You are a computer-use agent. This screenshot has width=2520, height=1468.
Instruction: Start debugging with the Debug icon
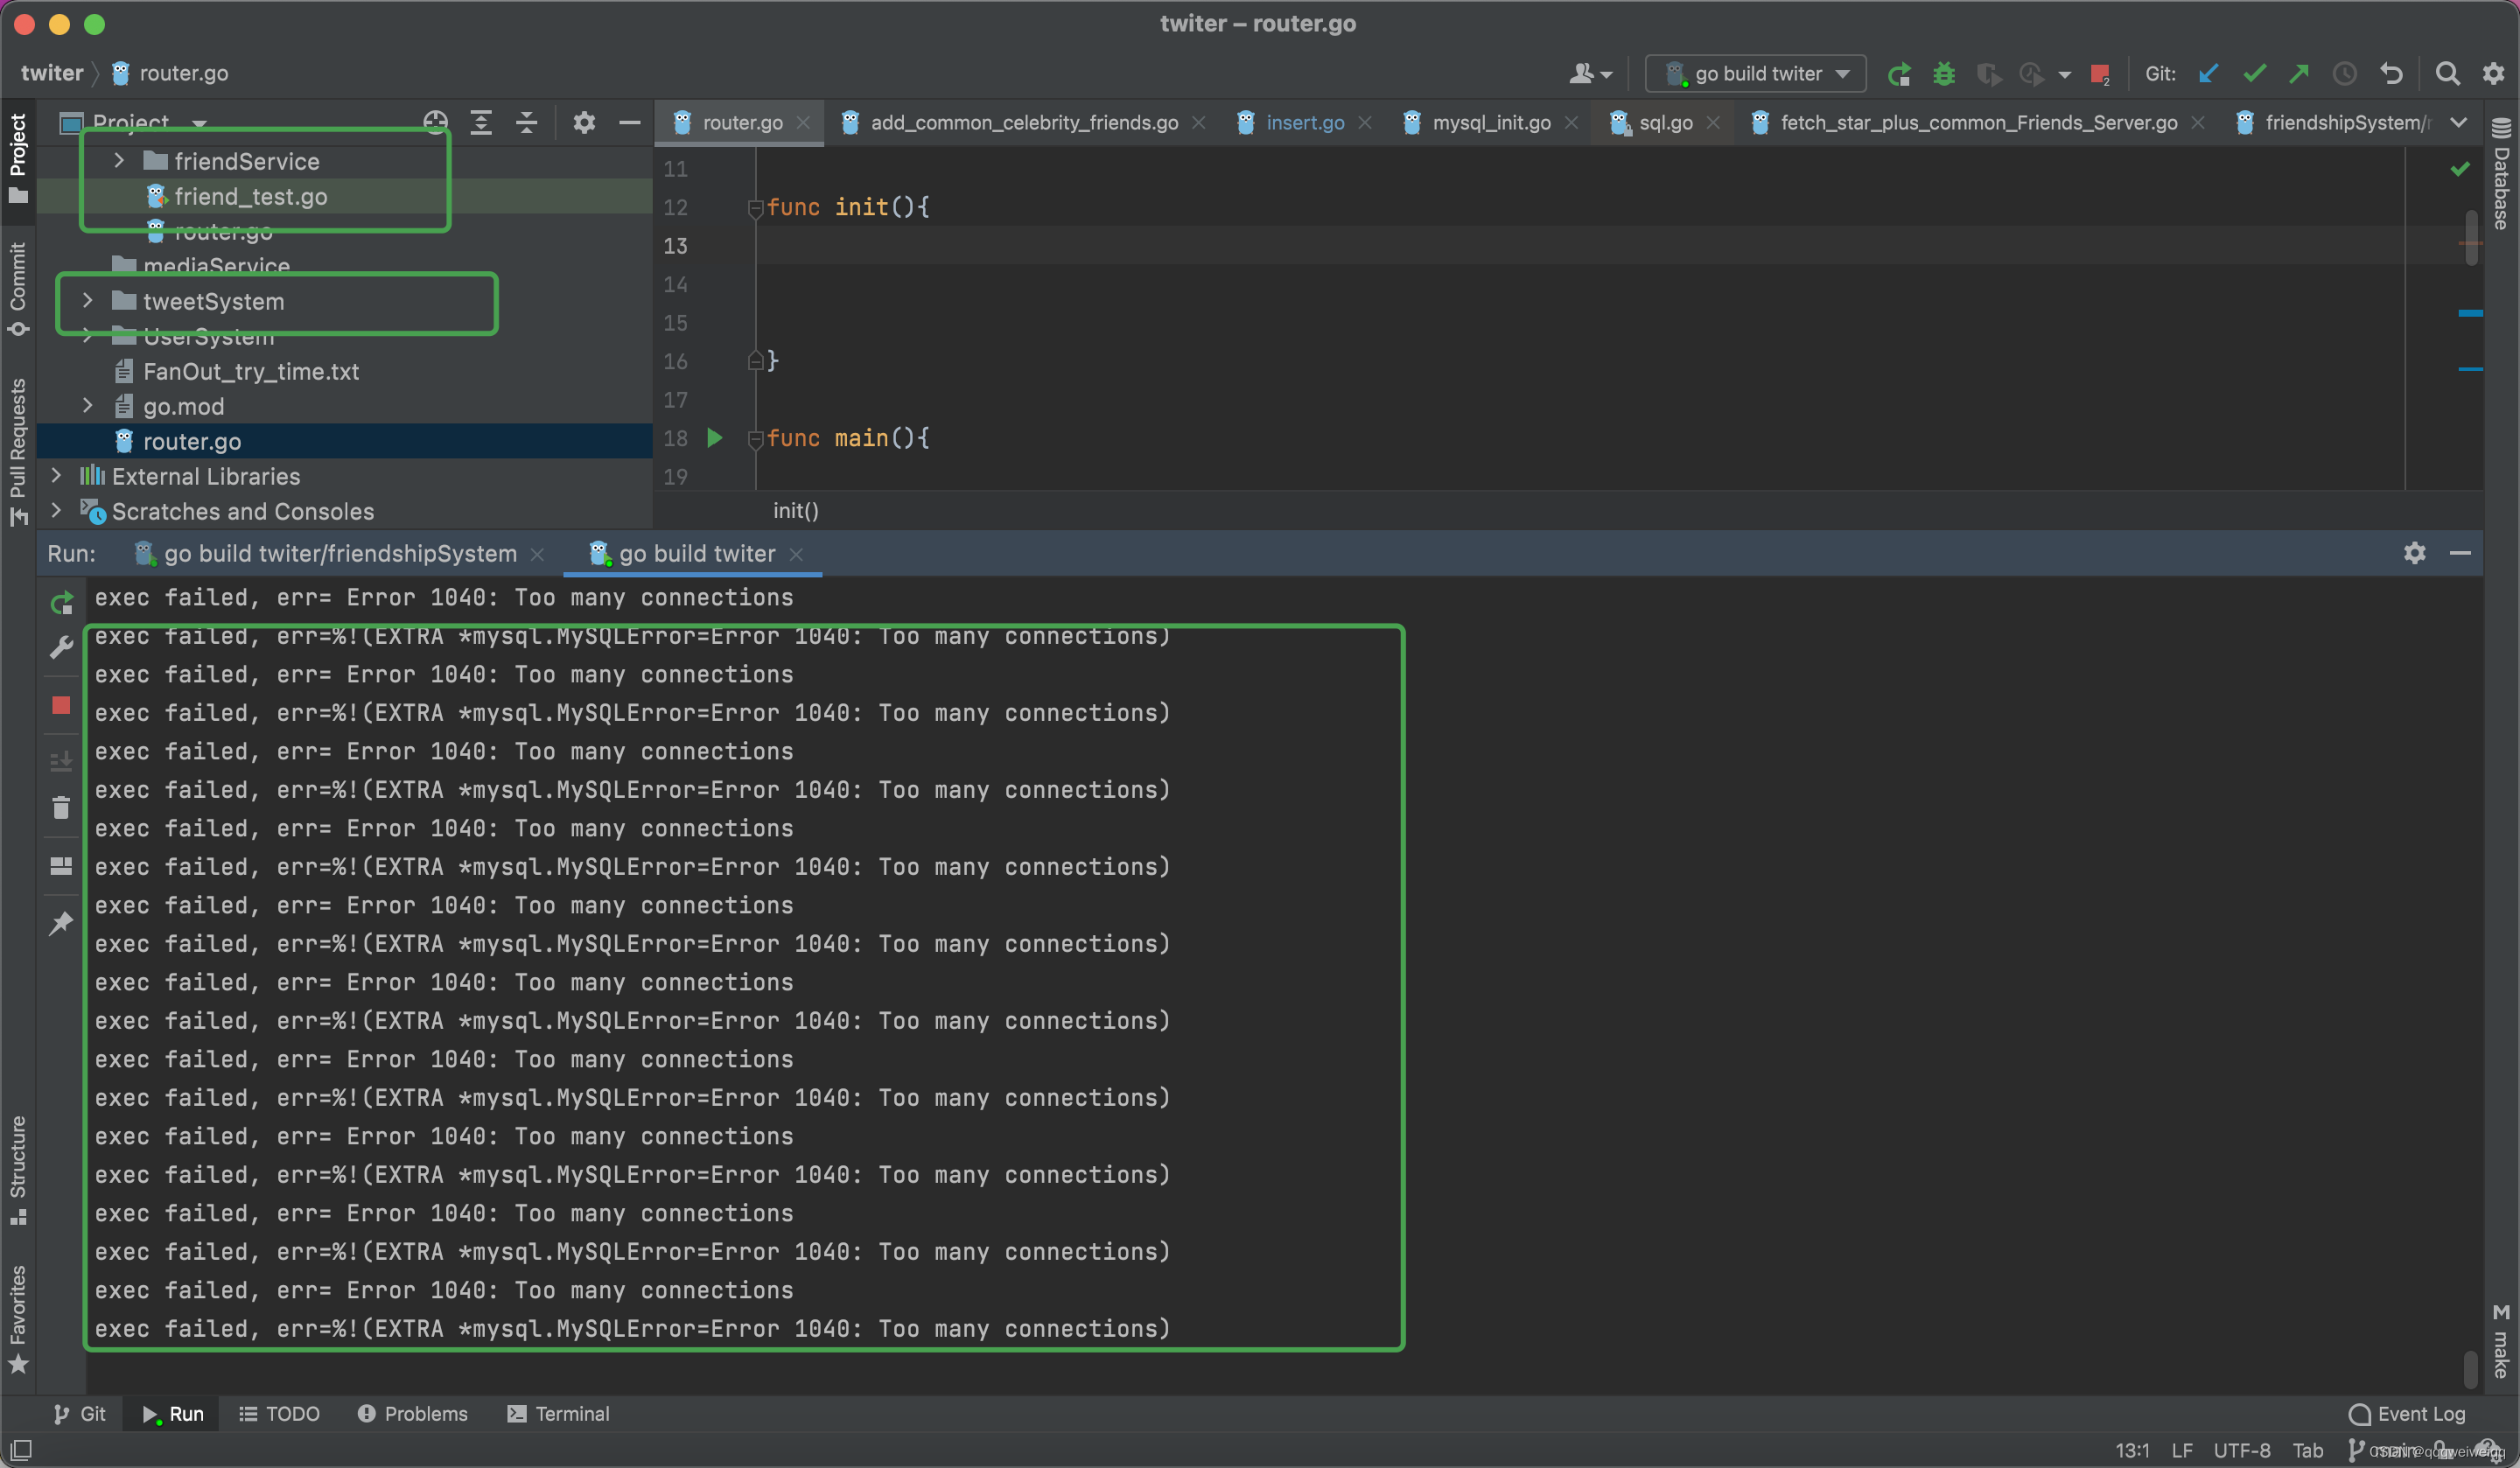(x=1944, y=73)
